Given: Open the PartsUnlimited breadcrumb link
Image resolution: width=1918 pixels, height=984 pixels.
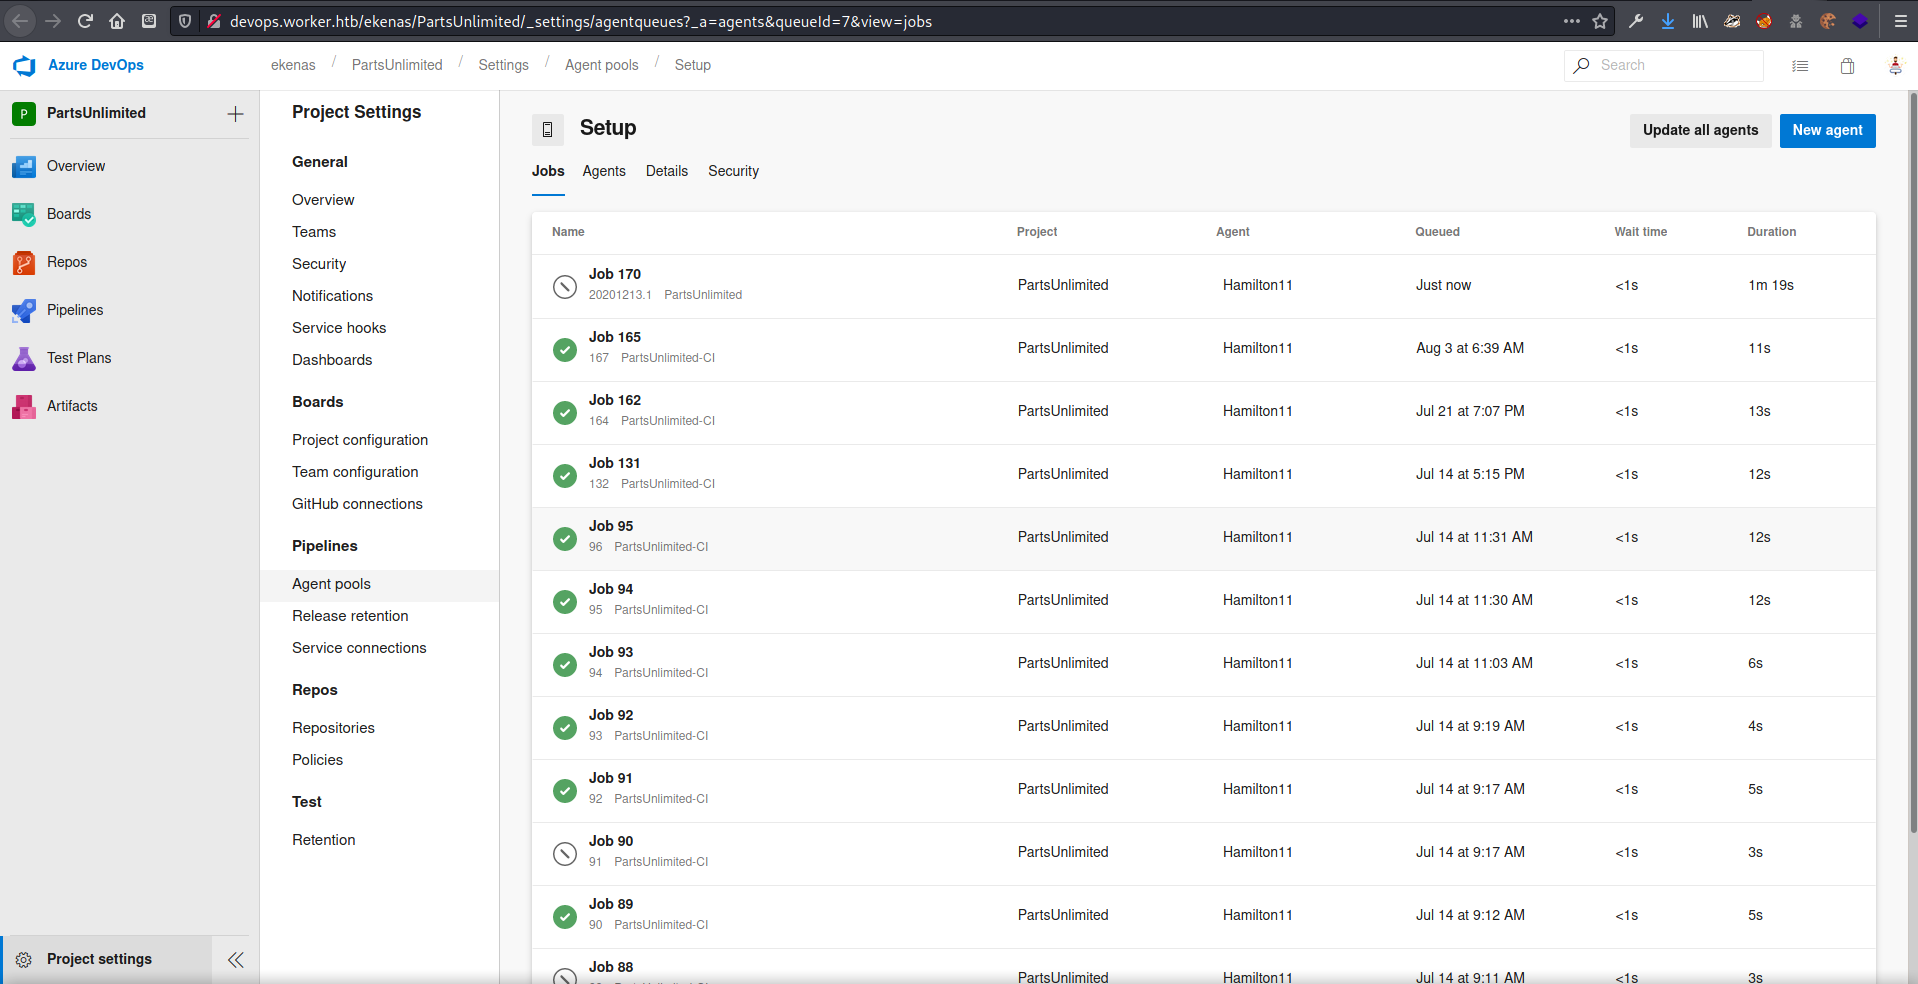Looking at the screenshot, I should pyautogui.click(x=397, y=65).
